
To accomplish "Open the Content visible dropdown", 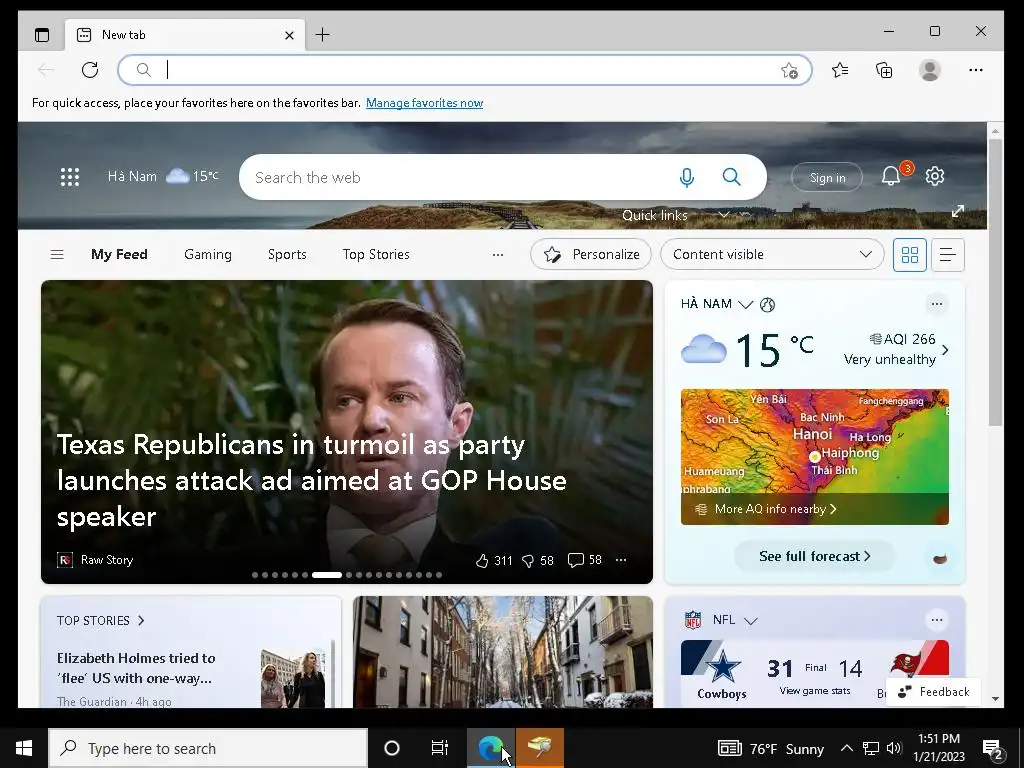I will point(772,255).
